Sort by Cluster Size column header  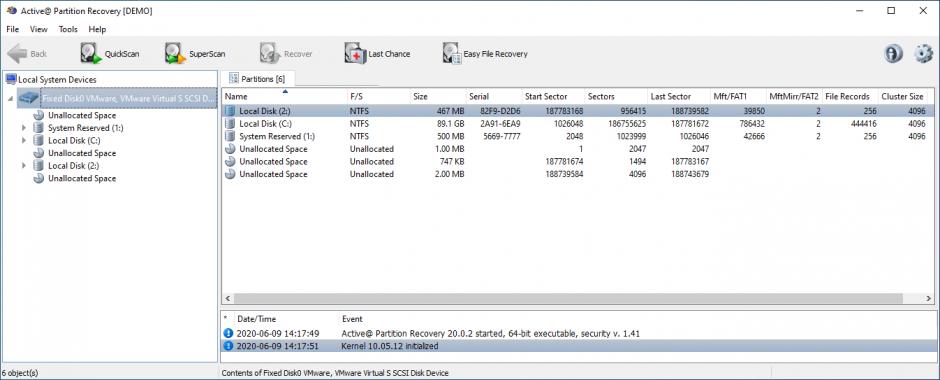(902, 96)
